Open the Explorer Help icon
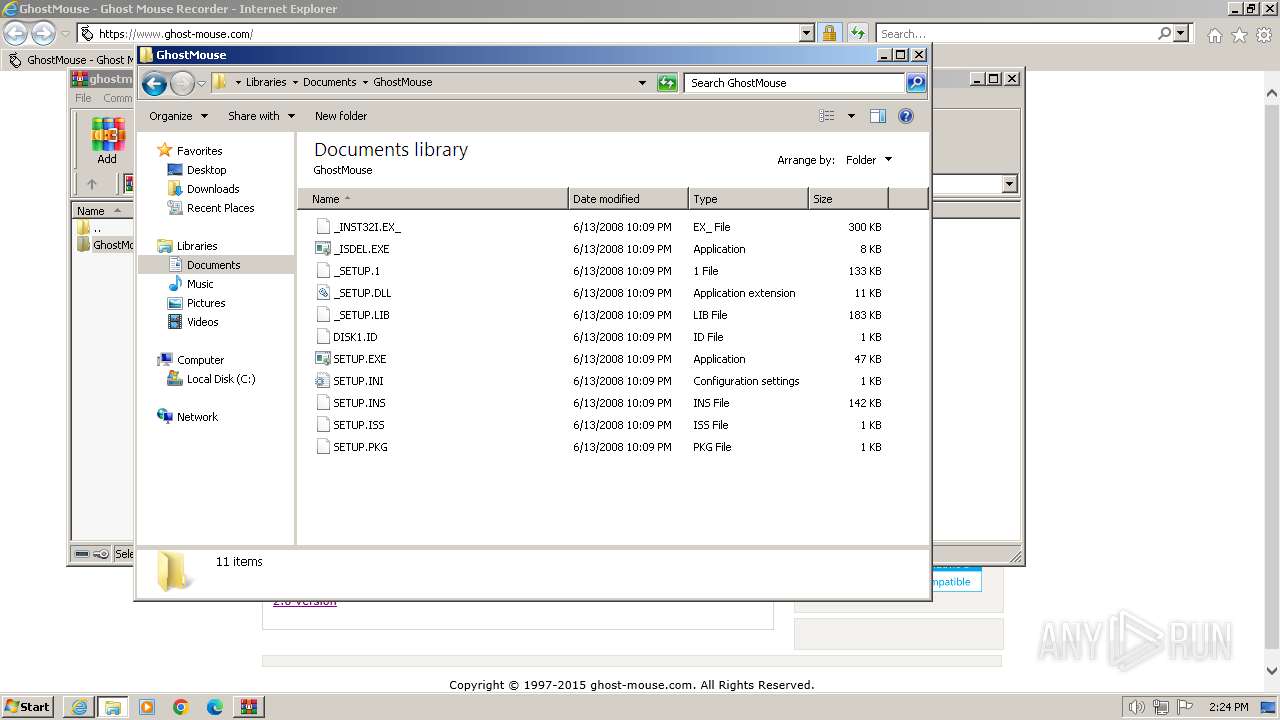This screenshot has width=1280, height=720. (906, 116)
